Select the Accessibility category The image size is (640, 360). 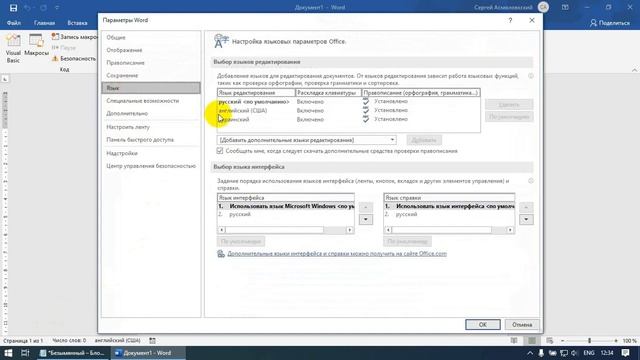[x=151, y=101]
